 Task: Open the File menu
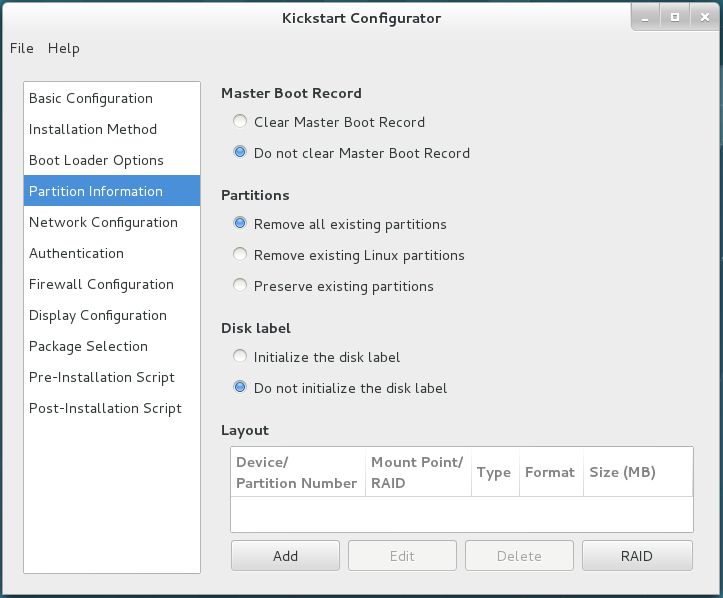[21, 48]
